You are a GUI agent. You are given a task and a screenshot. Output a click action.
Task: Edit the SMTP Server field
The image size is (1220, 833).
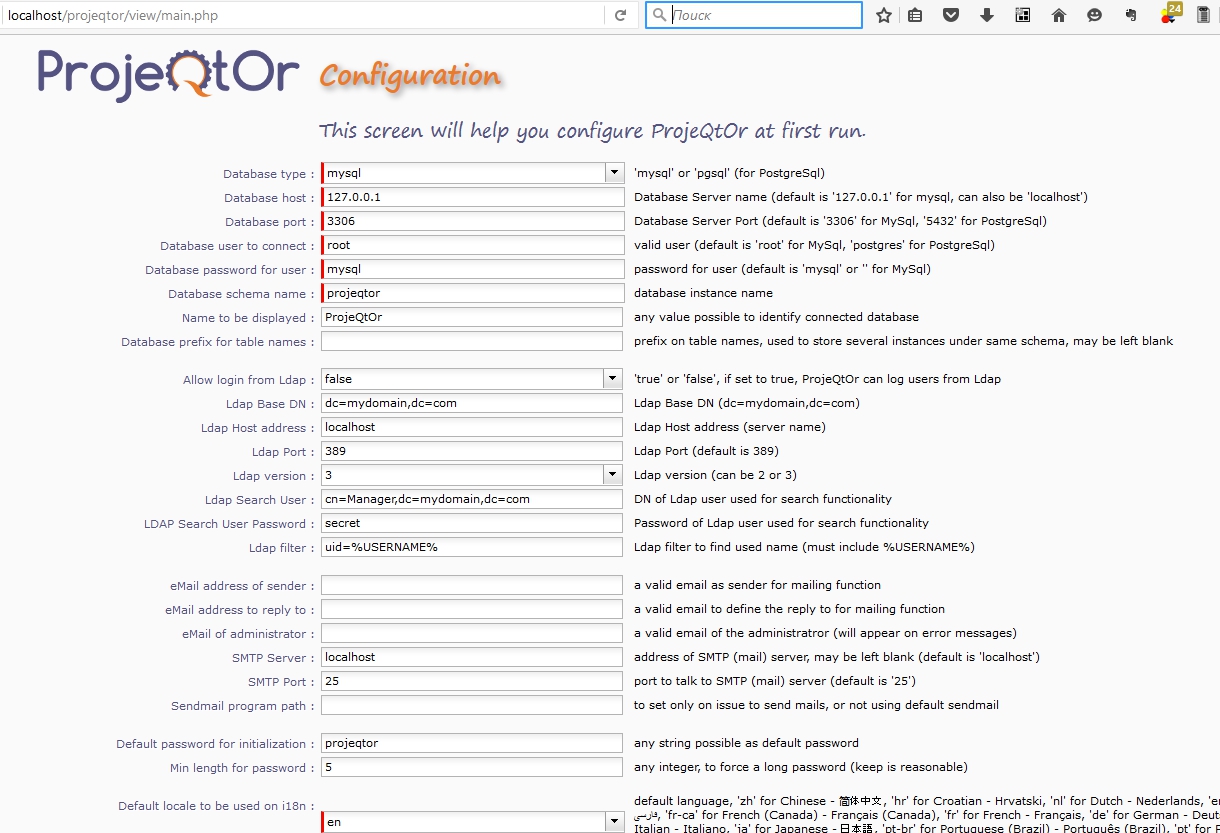coord(472,657)
